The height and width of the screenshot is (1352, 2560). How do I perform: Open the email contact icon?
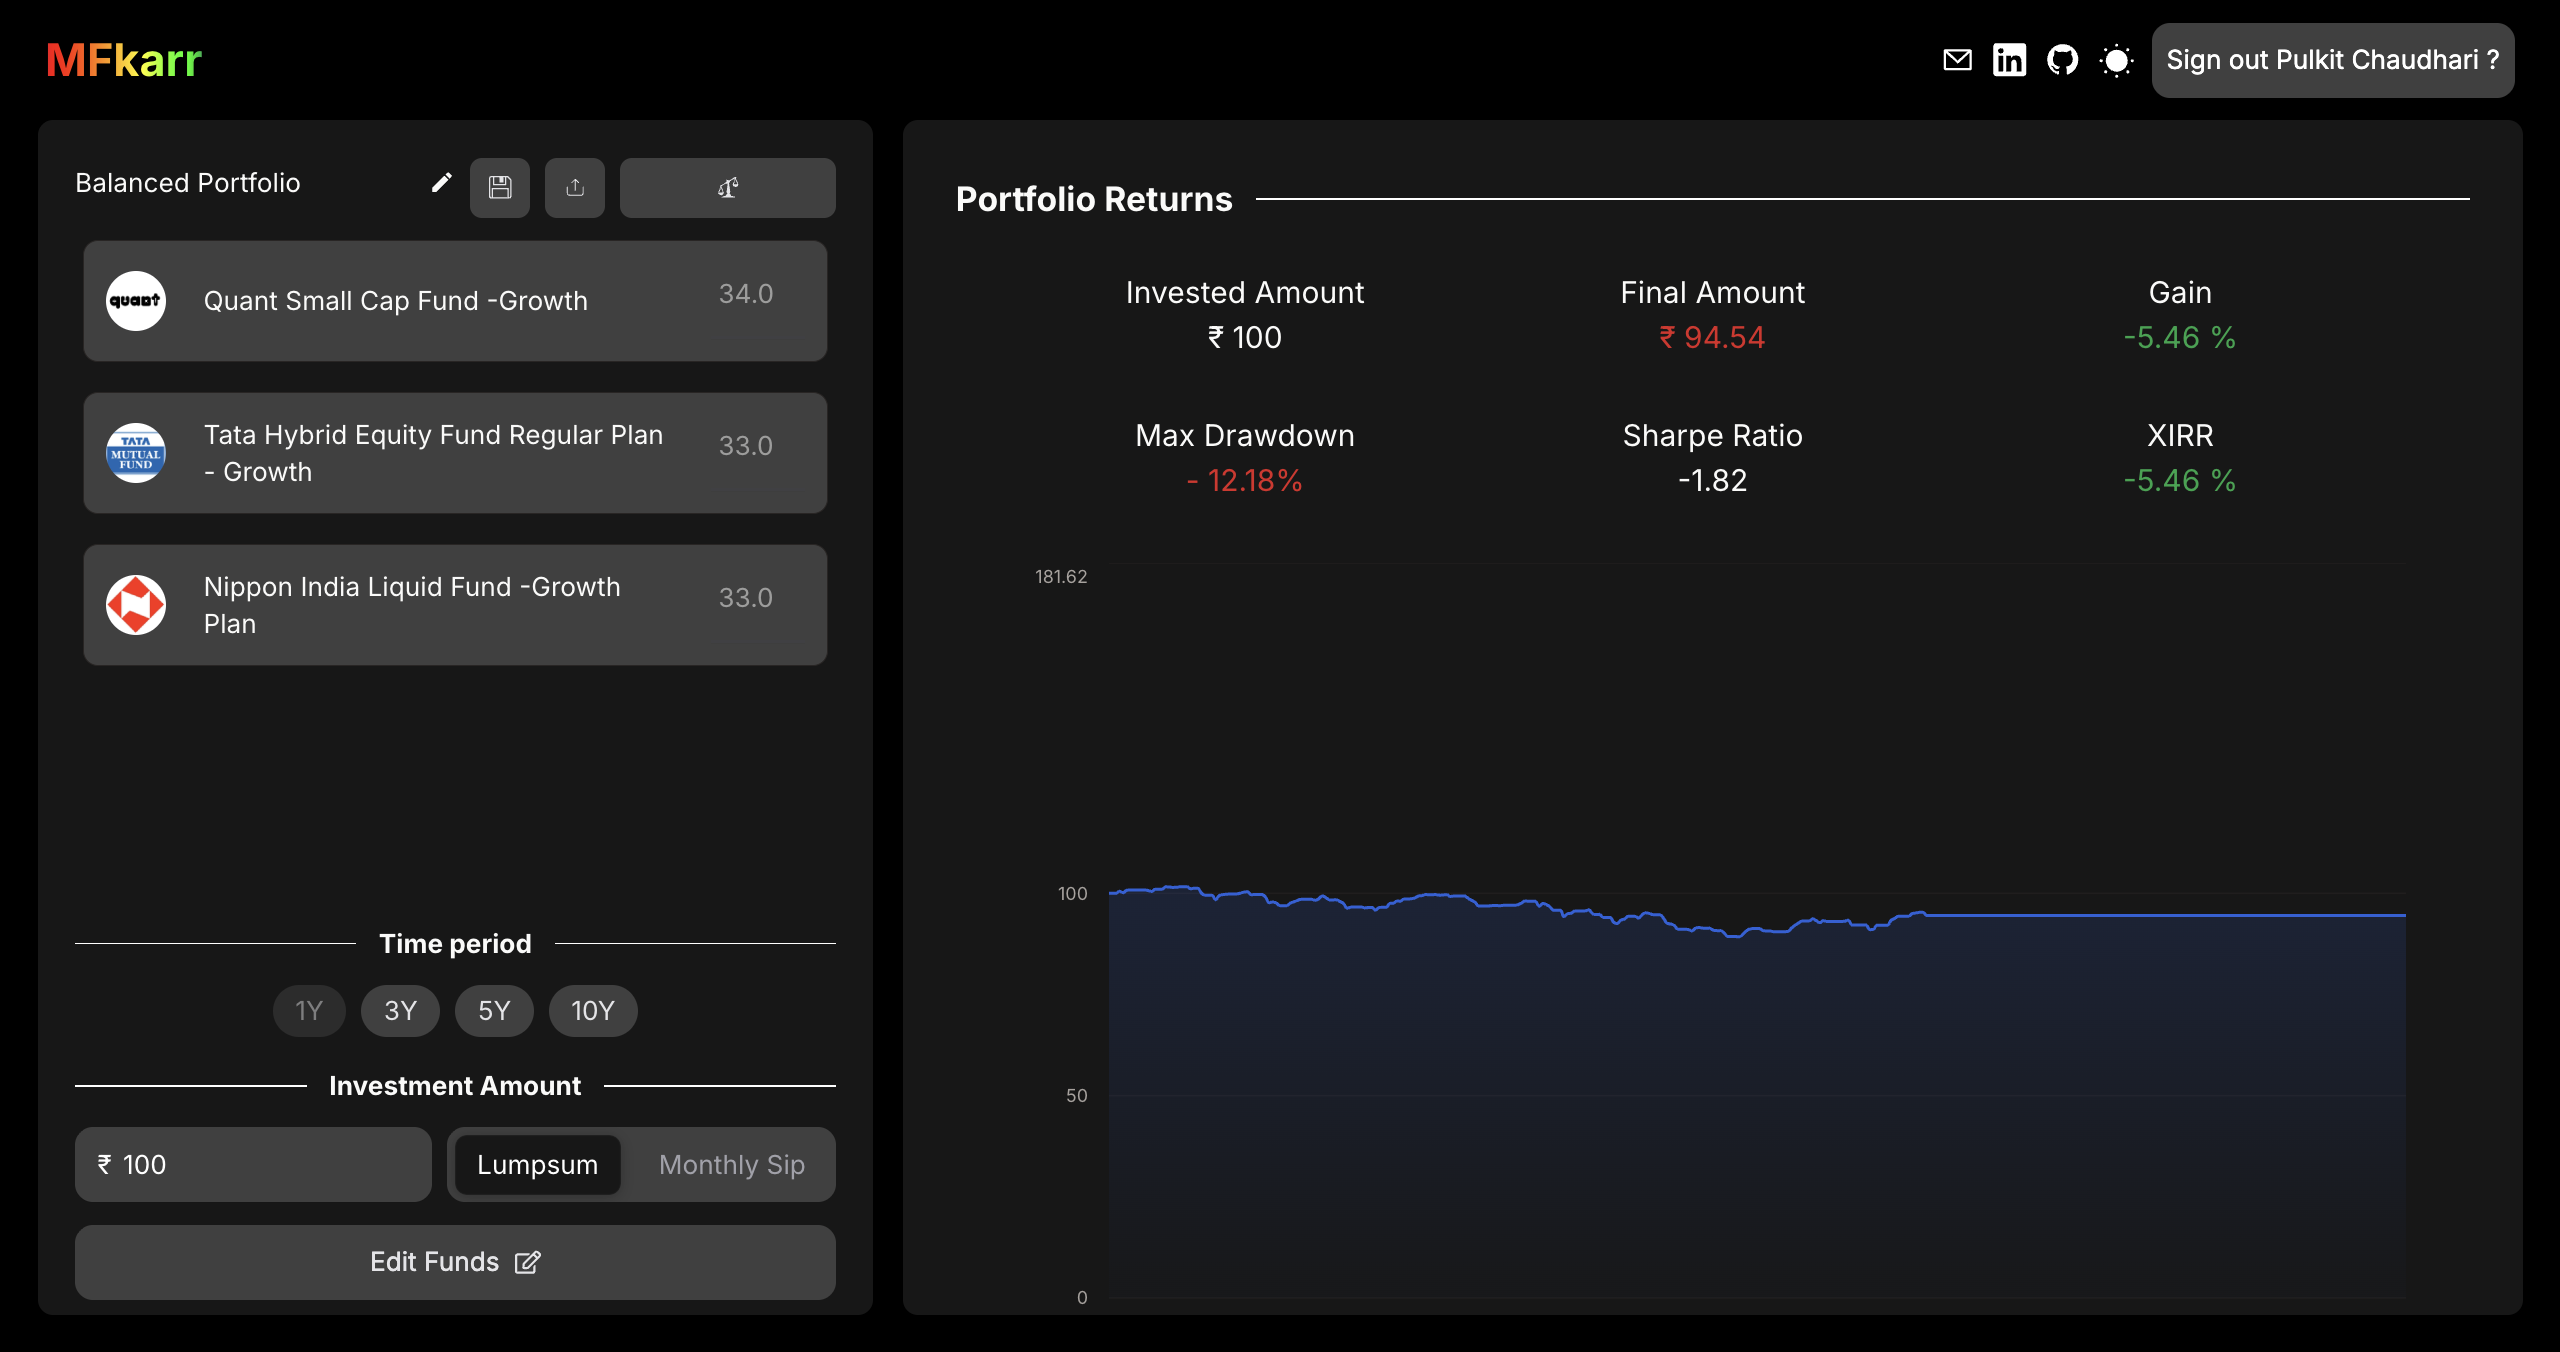coord(1957,60)
